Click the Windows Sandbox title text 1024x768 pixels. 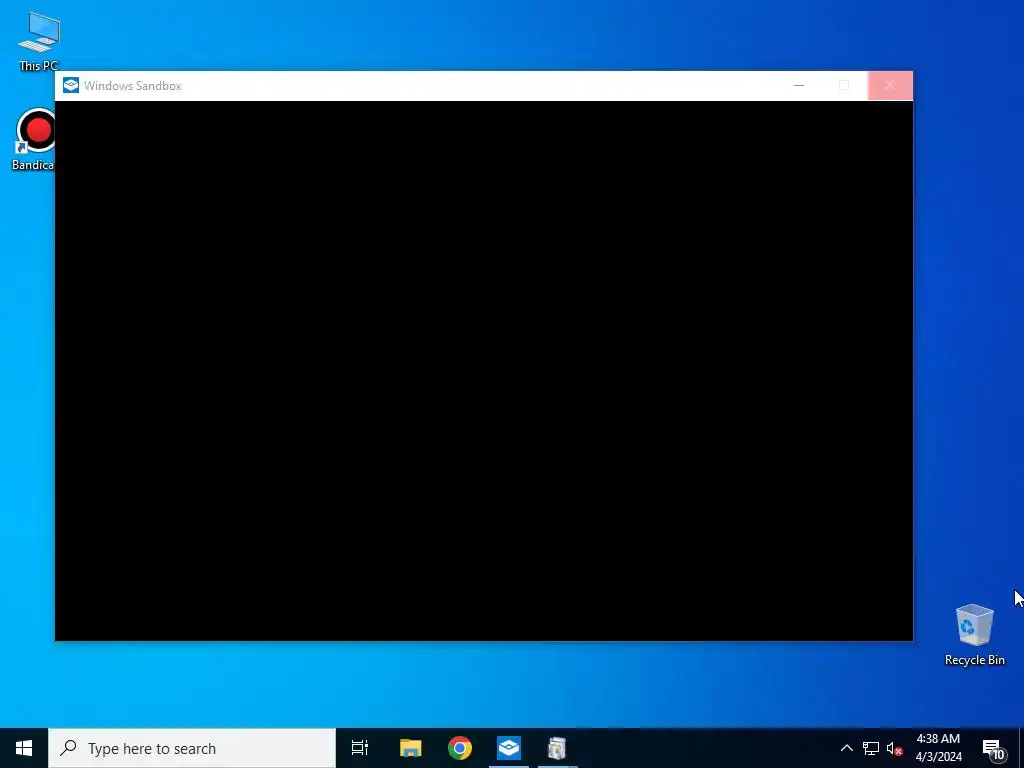(133, 86)
